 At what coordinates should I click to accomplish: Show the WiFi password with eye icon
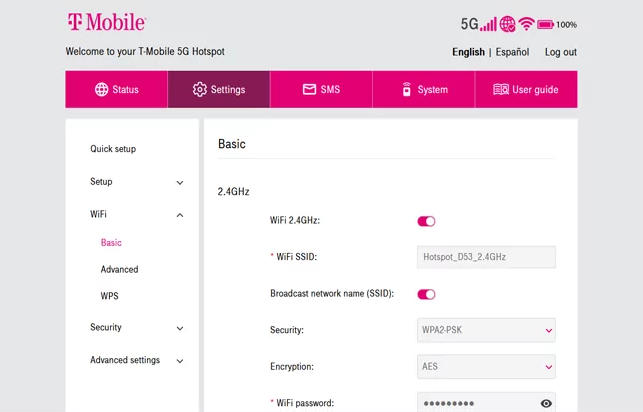tap(546, 403)
